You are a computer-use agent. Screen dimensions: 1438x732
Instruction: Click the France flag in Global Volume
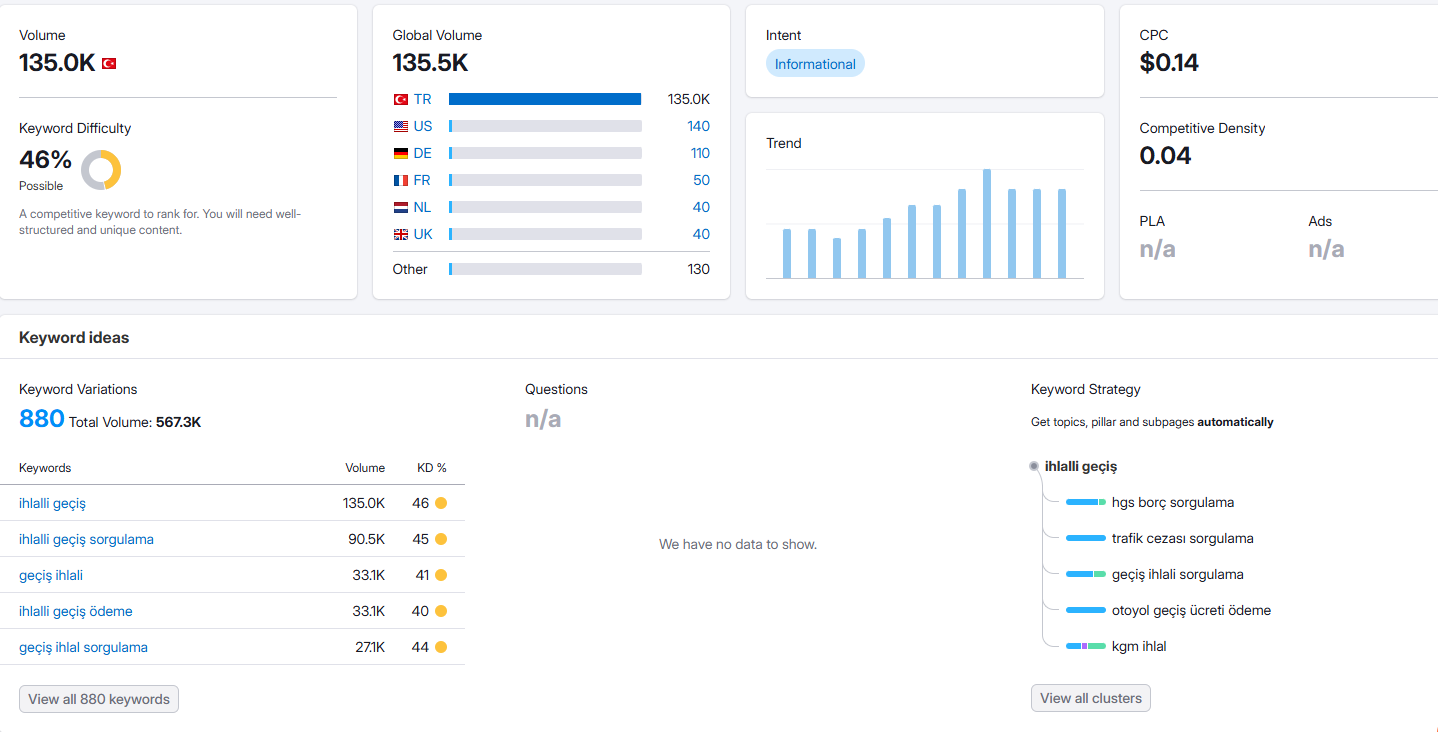point(401,180)
